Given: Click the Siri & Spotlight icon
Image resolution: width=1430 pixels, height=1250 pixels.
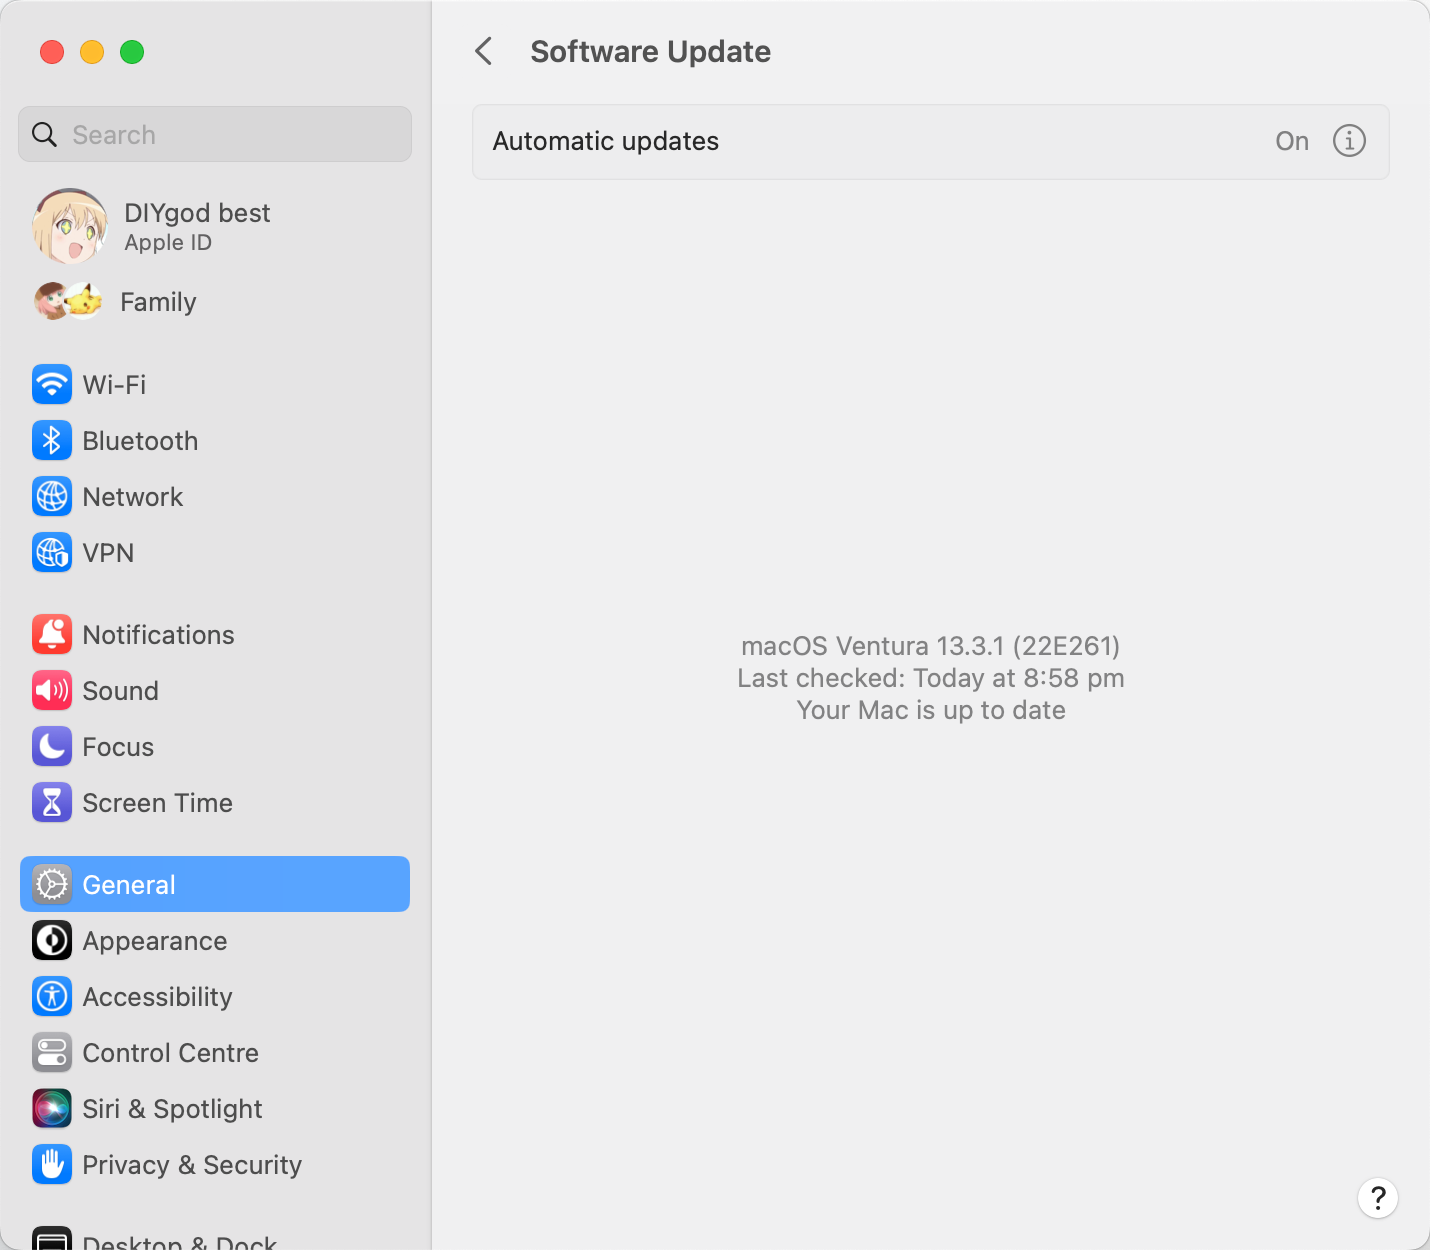Looking at the screenshot, I should pos(52,1108).
